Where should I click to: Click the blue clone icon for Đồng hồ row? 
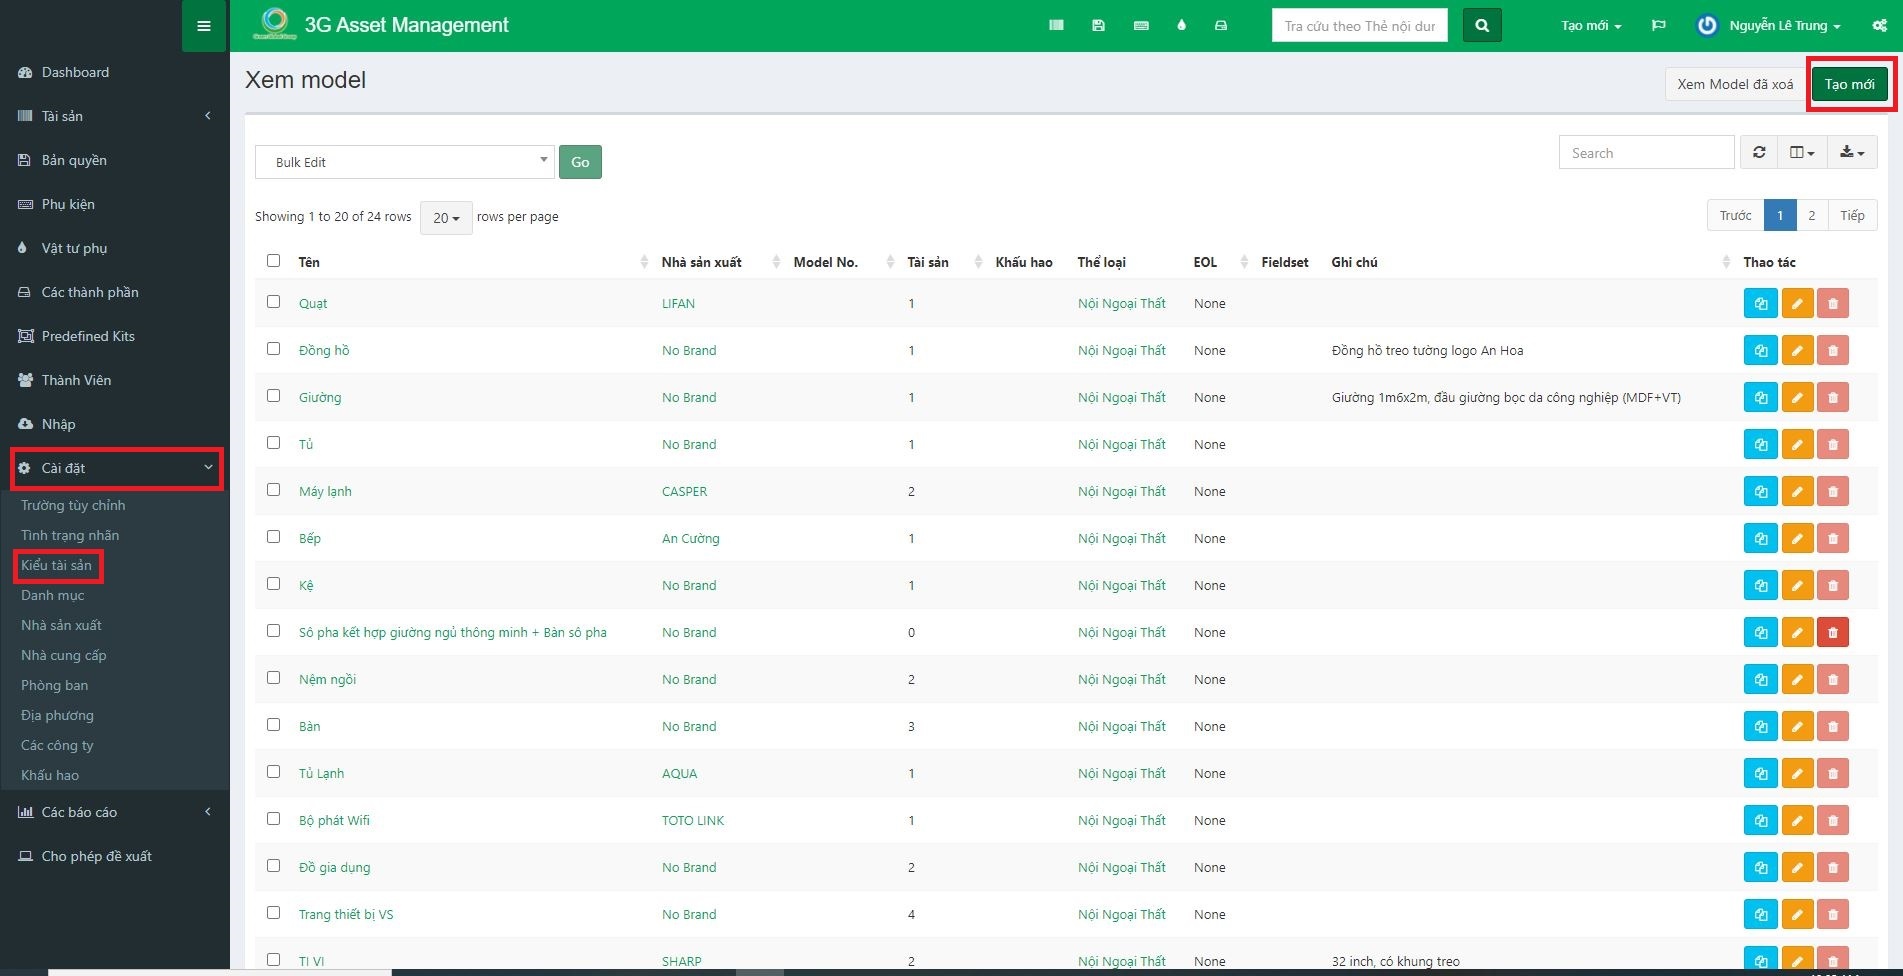pos(1760,351)
